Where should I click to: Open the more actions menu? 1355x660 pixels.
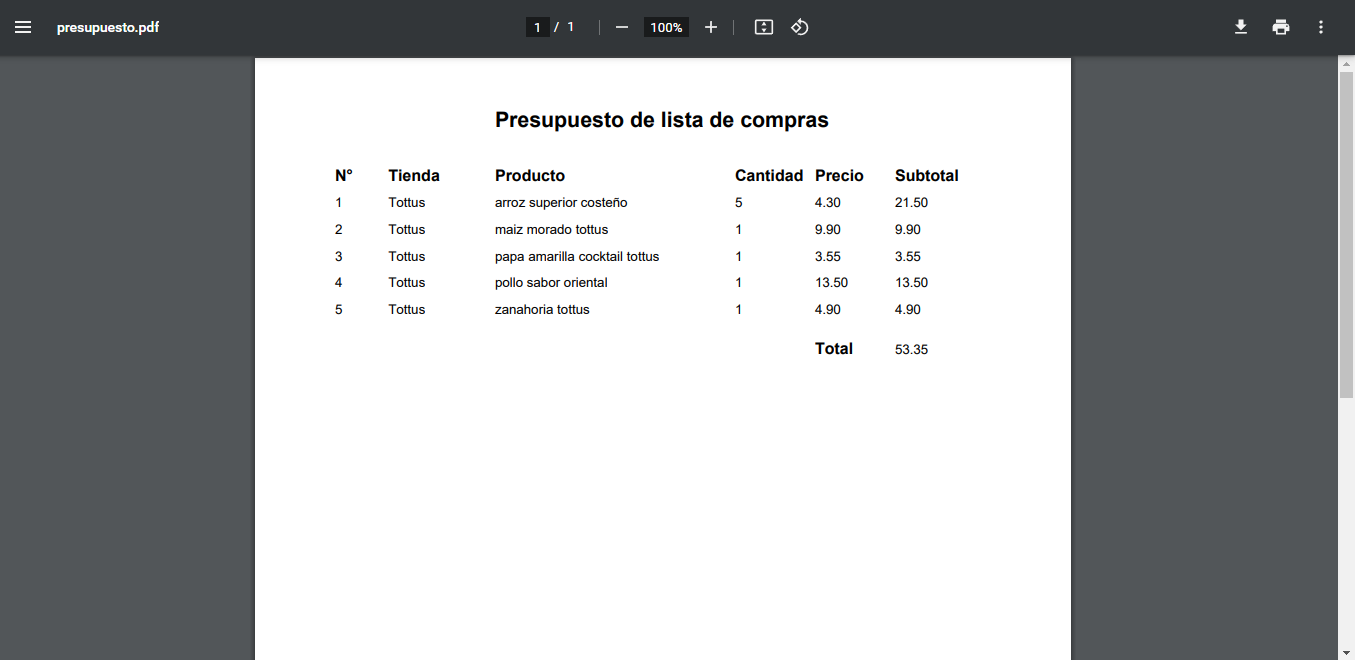1321,27
